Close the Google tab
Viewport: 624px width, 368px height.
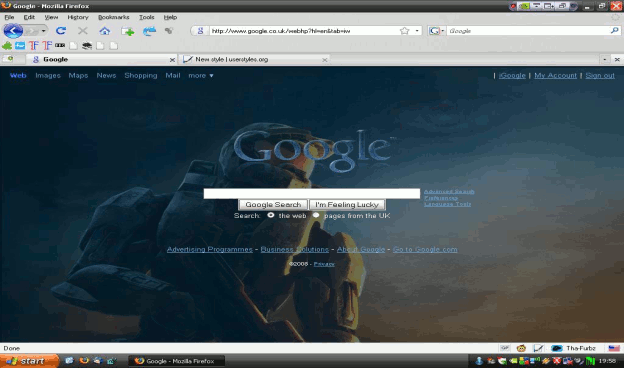click(172, 60)
